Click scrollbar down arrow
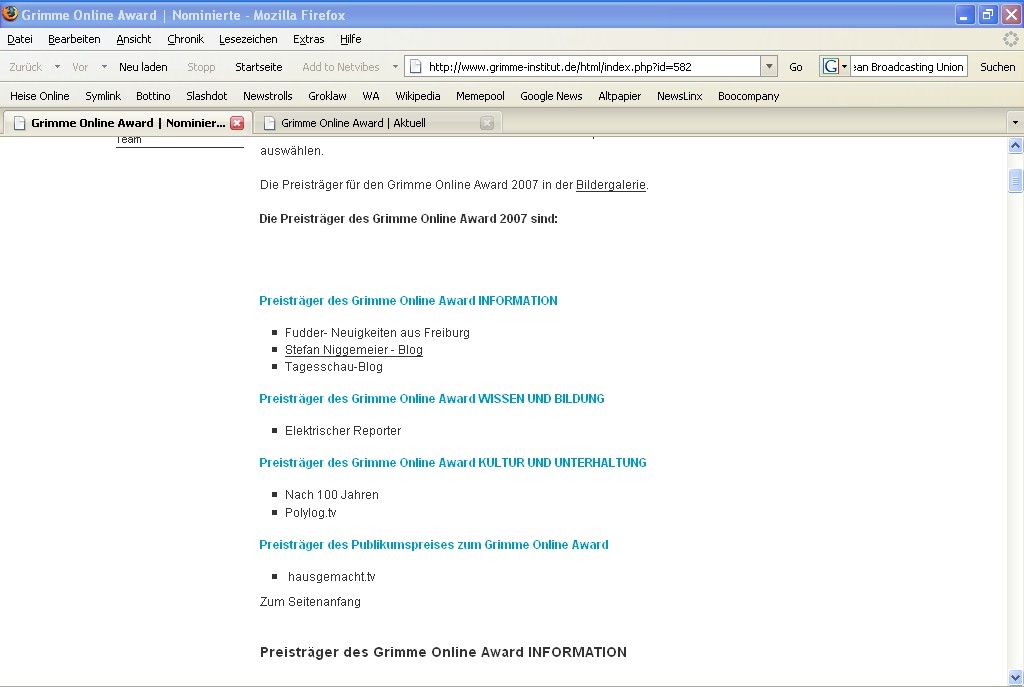This screenshot has width=1024, height=687. 1015,677
